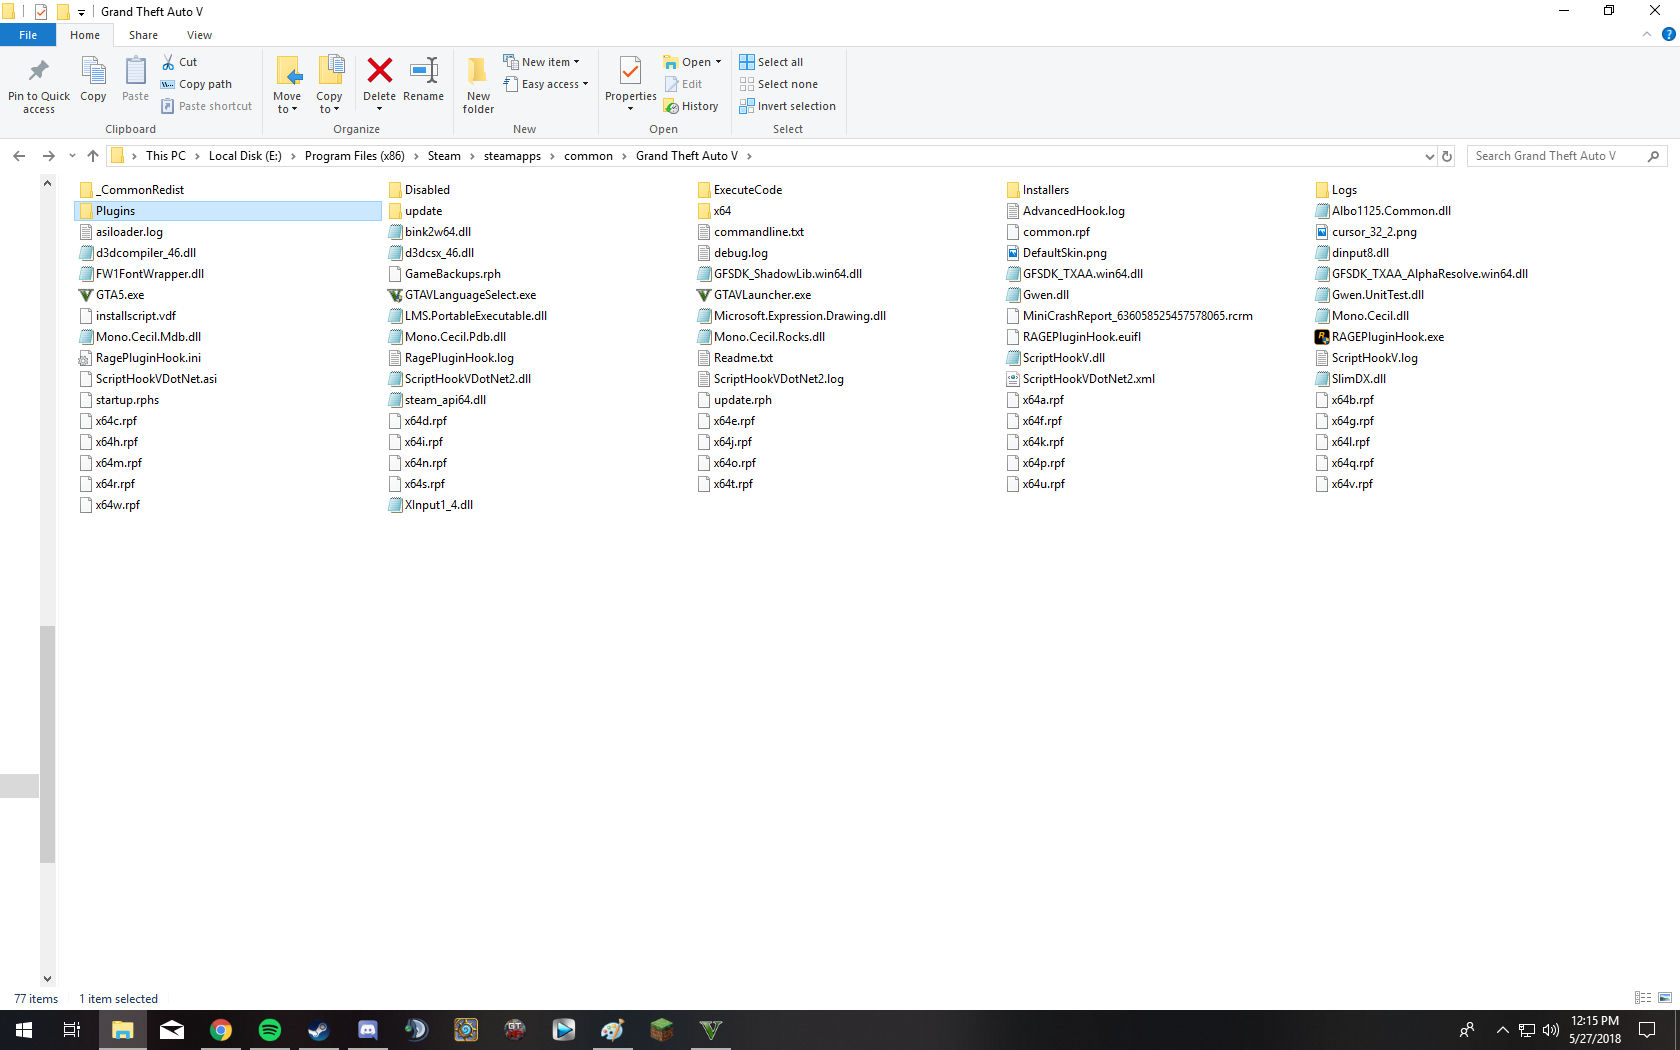Click Select all in the ribbon
The height and width of the screenshot is (1050, 1680).
point(771,62)
